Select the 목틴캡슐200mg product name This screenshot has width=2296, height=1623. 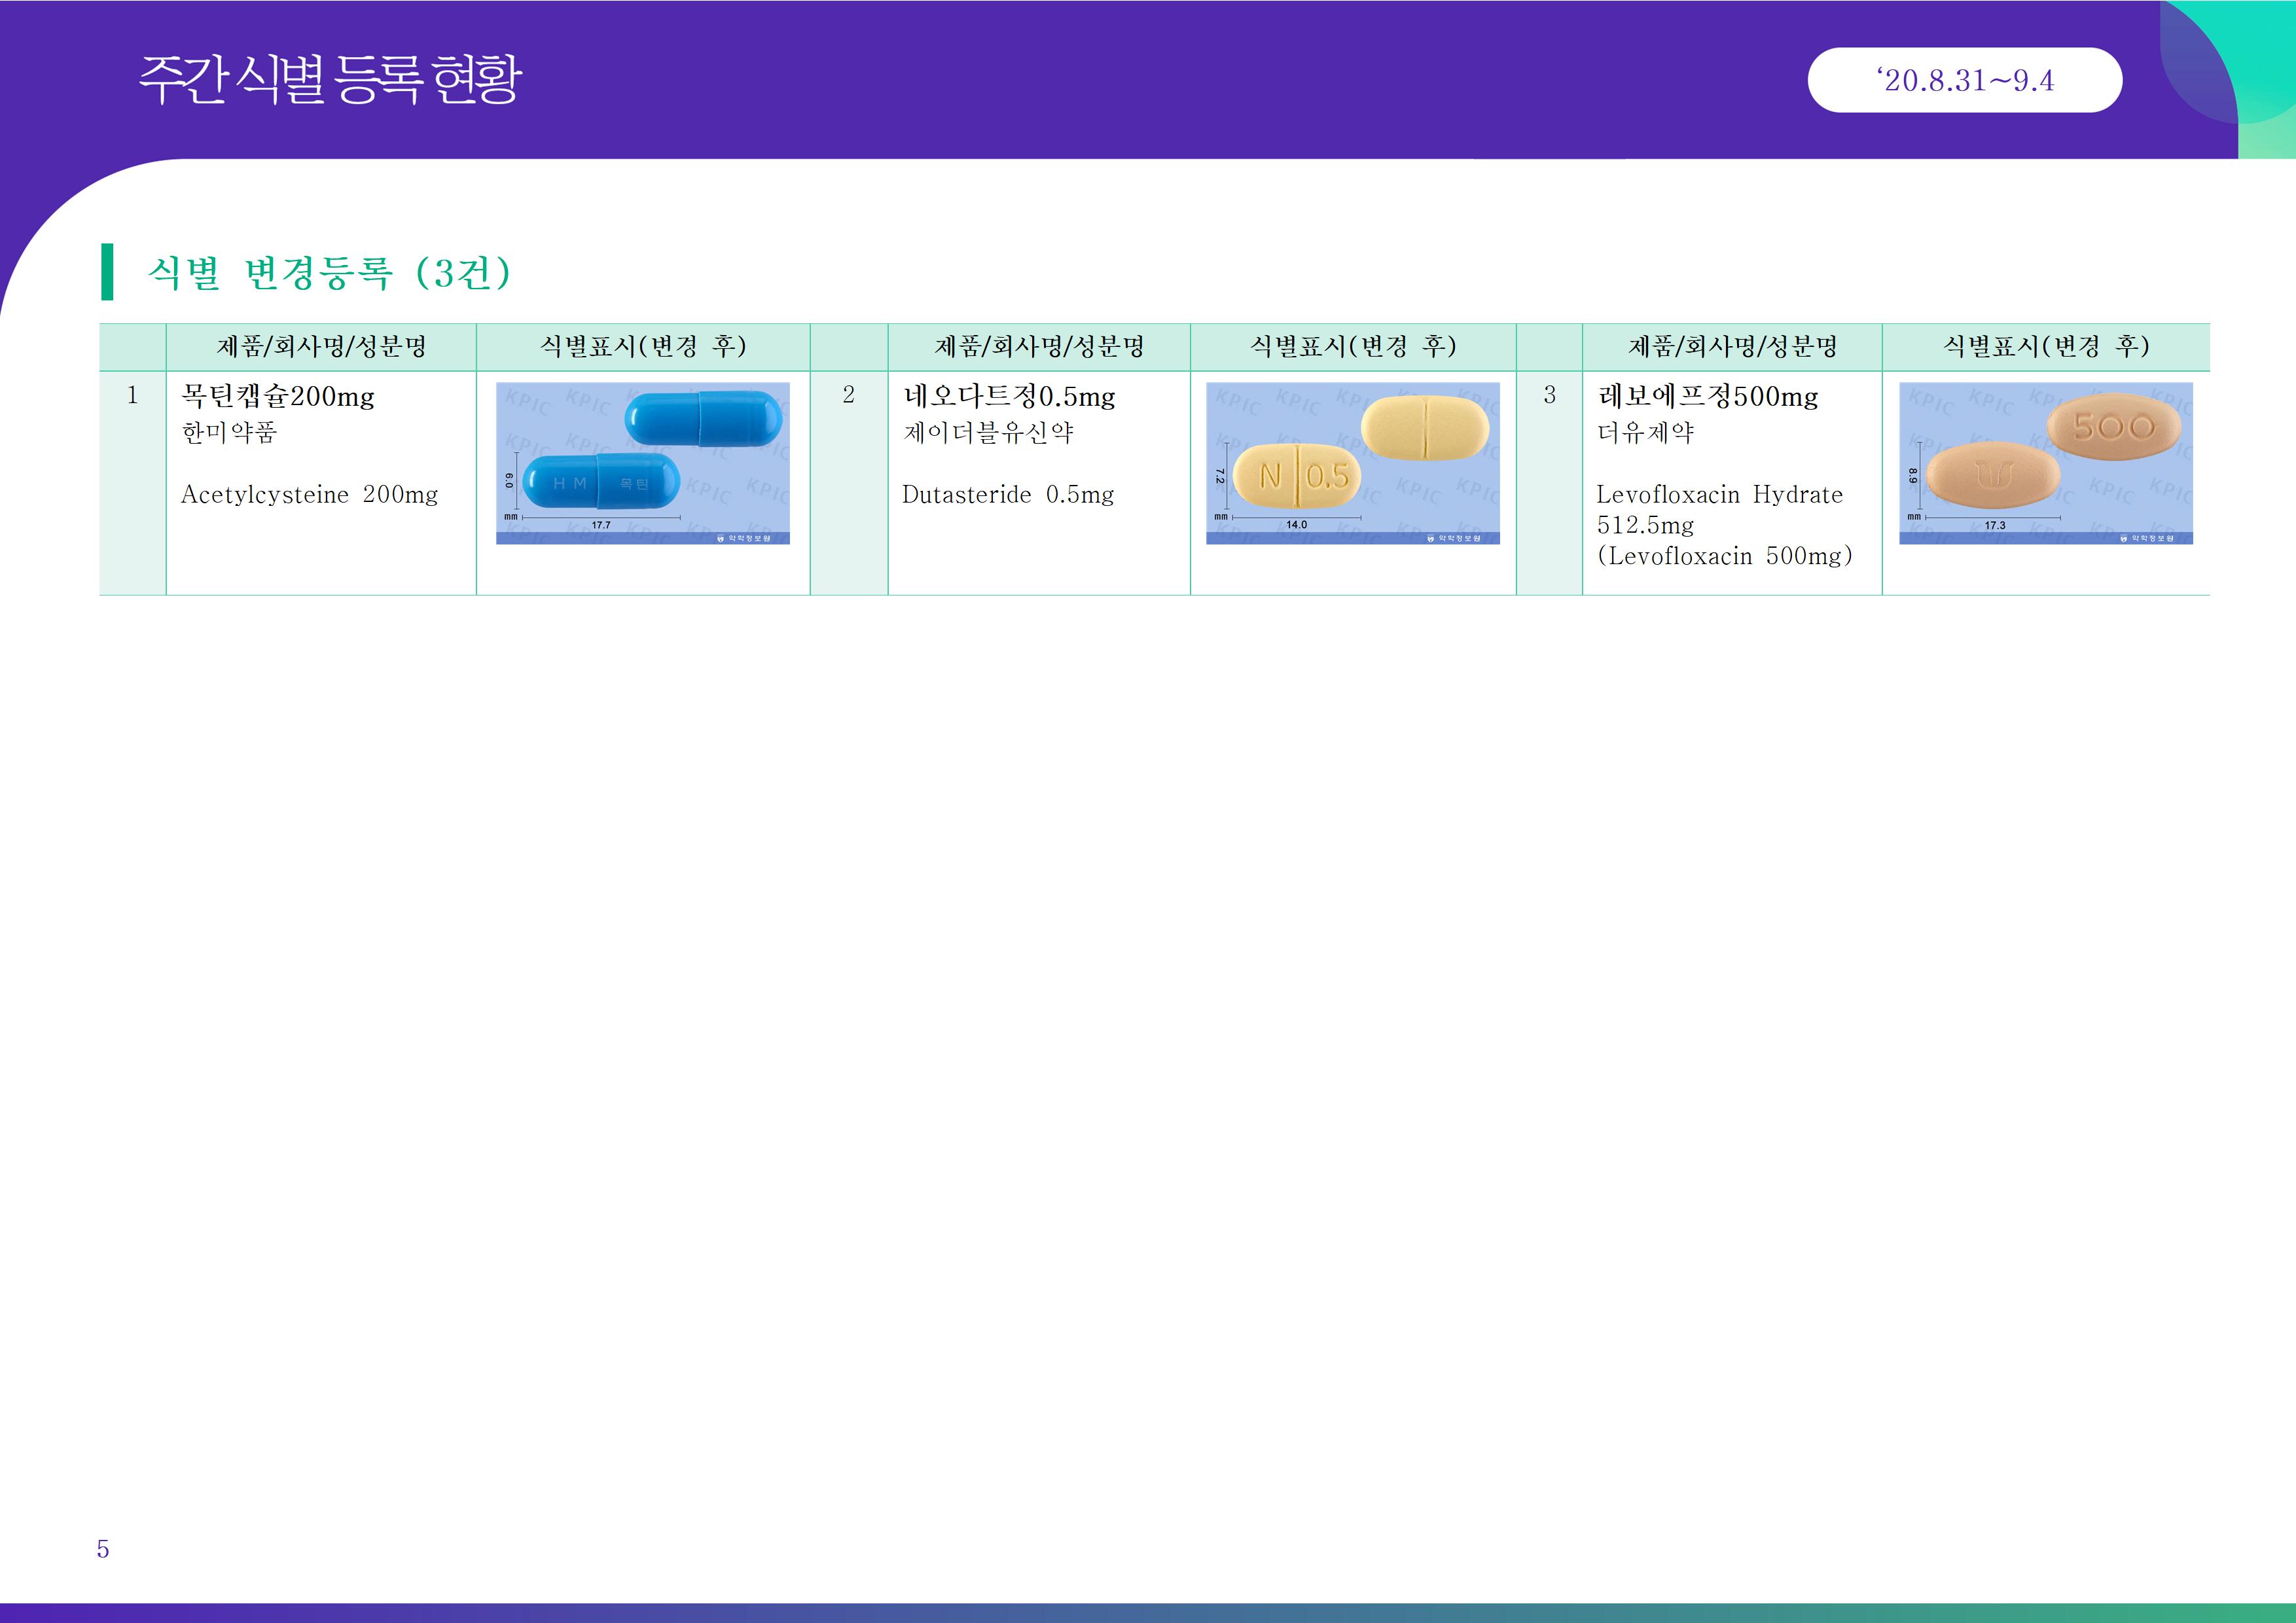(278, 397)
